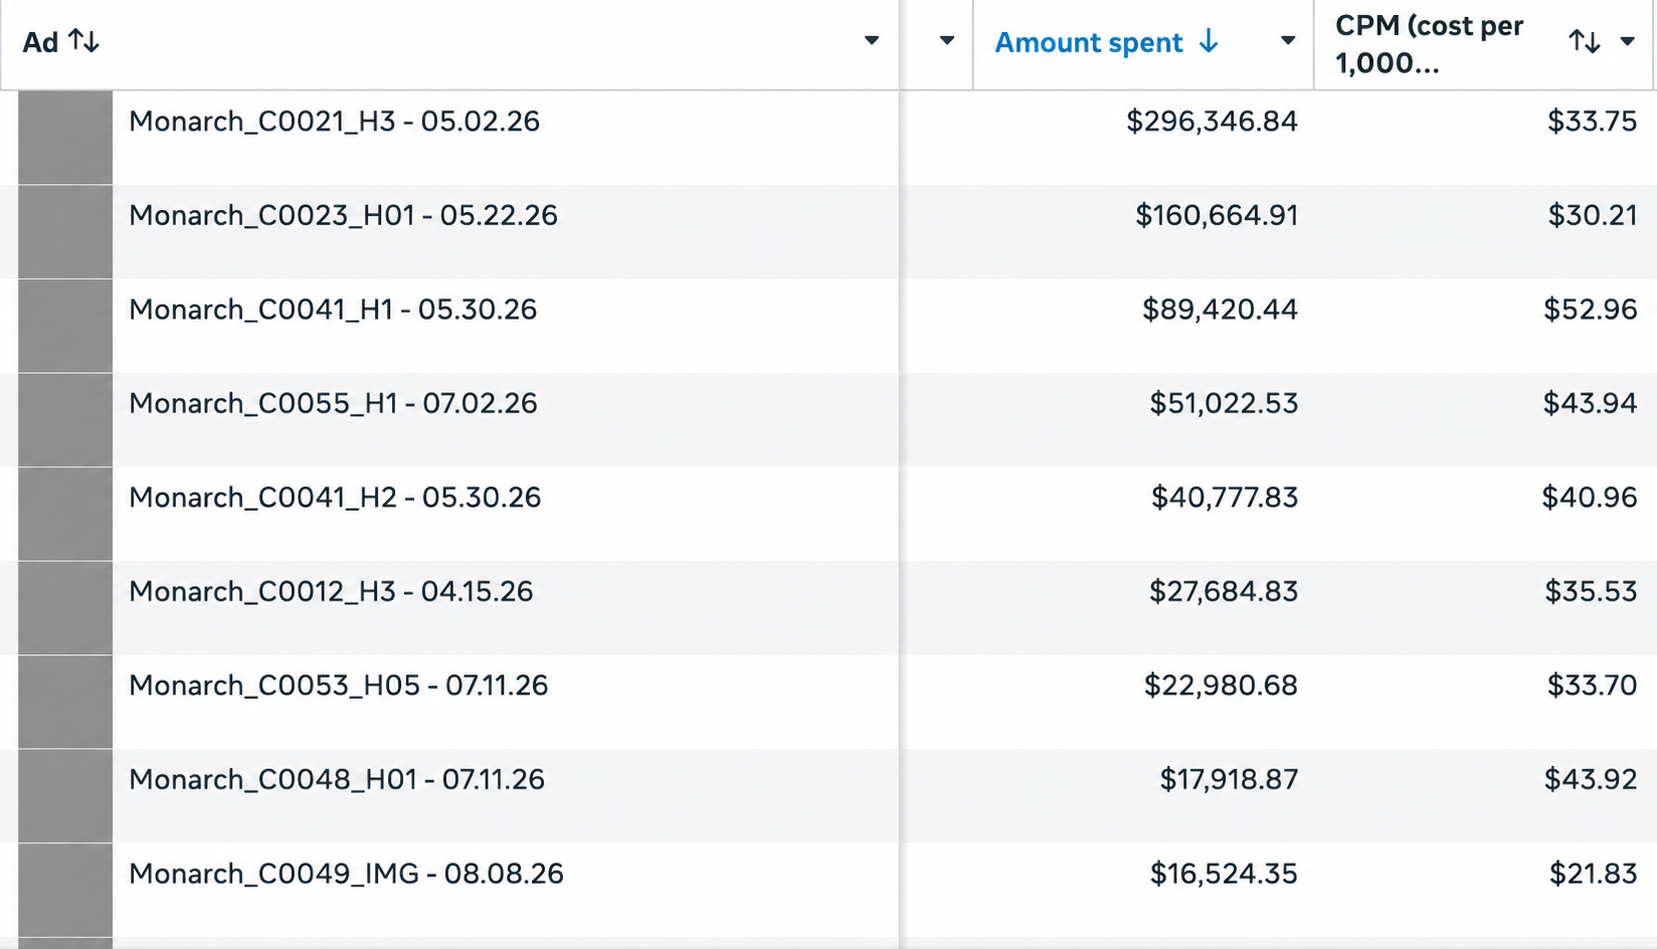Screen dimensions: 1657x949
Task: Click the CPM value $21.83
Action: (x=1593, y=874)
